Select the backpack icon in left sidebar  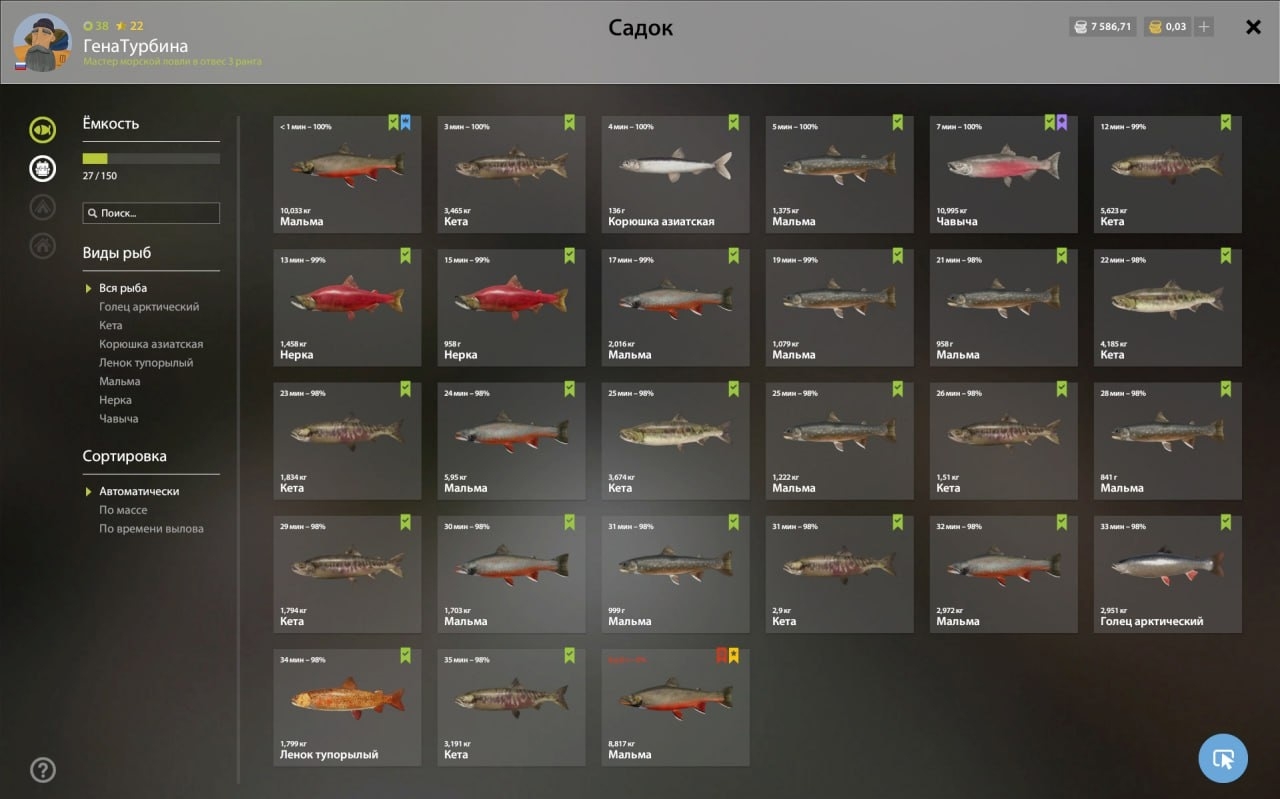coord(42,168)
